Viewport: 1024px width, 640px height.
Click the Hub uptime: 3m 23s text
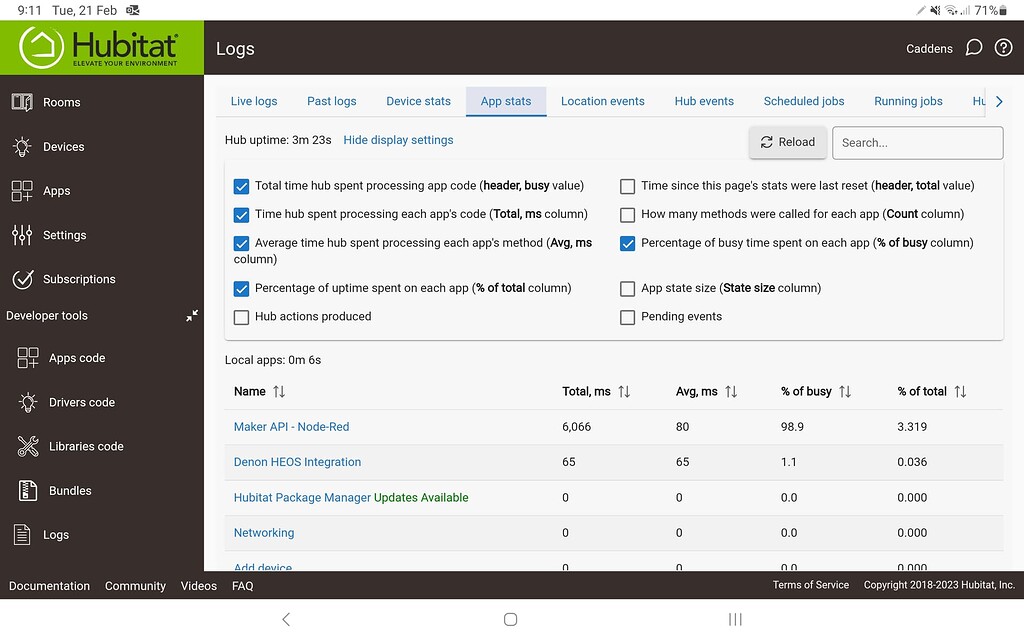278,140
